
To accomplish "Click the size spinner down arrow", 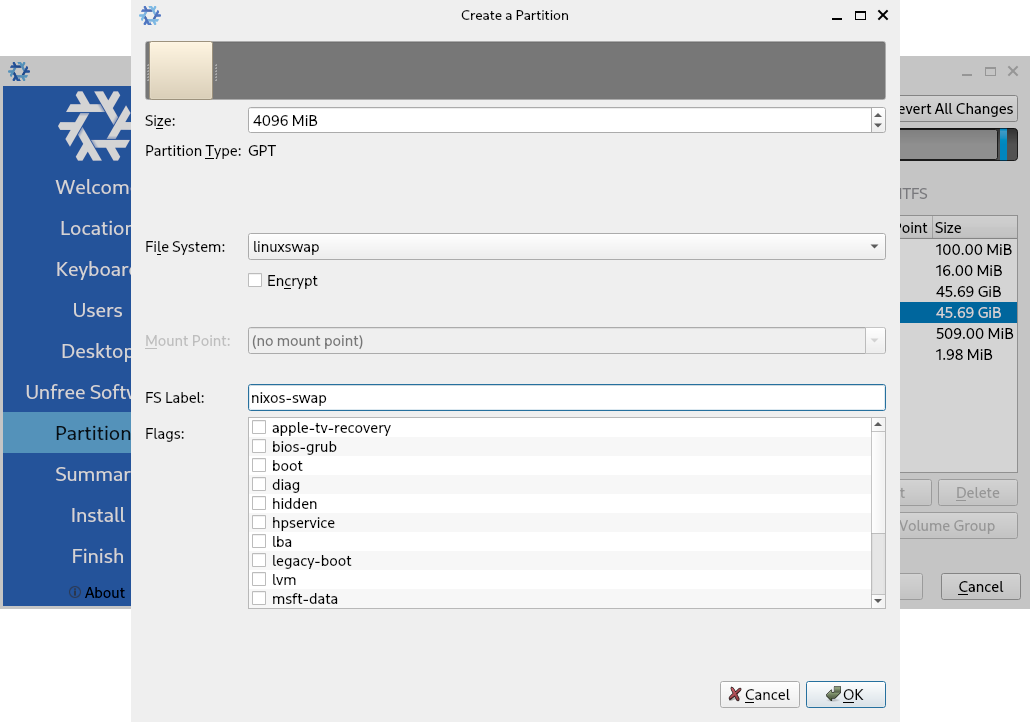I will (877, 126).
